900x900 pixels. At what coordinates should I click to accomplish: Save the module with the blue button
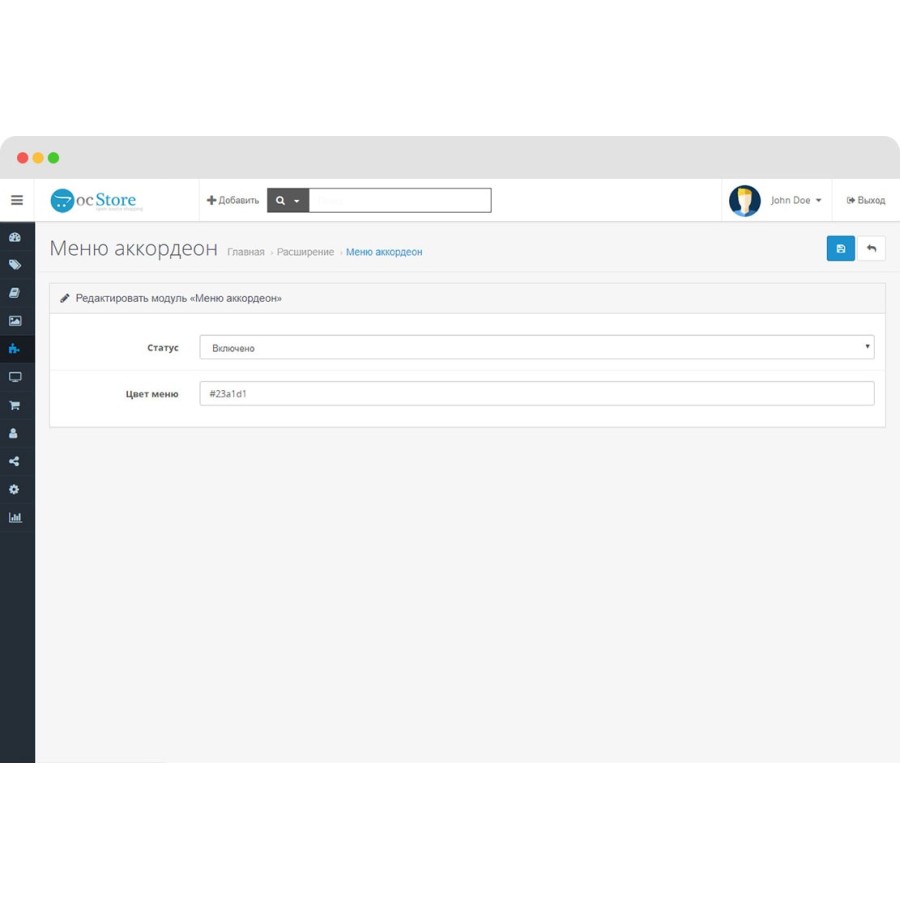(x=840, y=248)
